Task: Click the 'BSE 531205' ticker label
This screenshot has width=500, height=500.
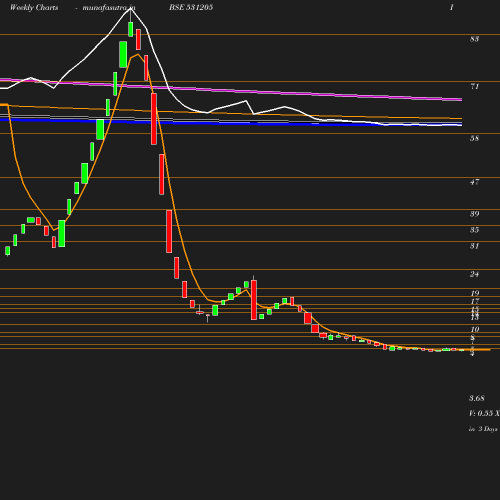Action: 191,7
